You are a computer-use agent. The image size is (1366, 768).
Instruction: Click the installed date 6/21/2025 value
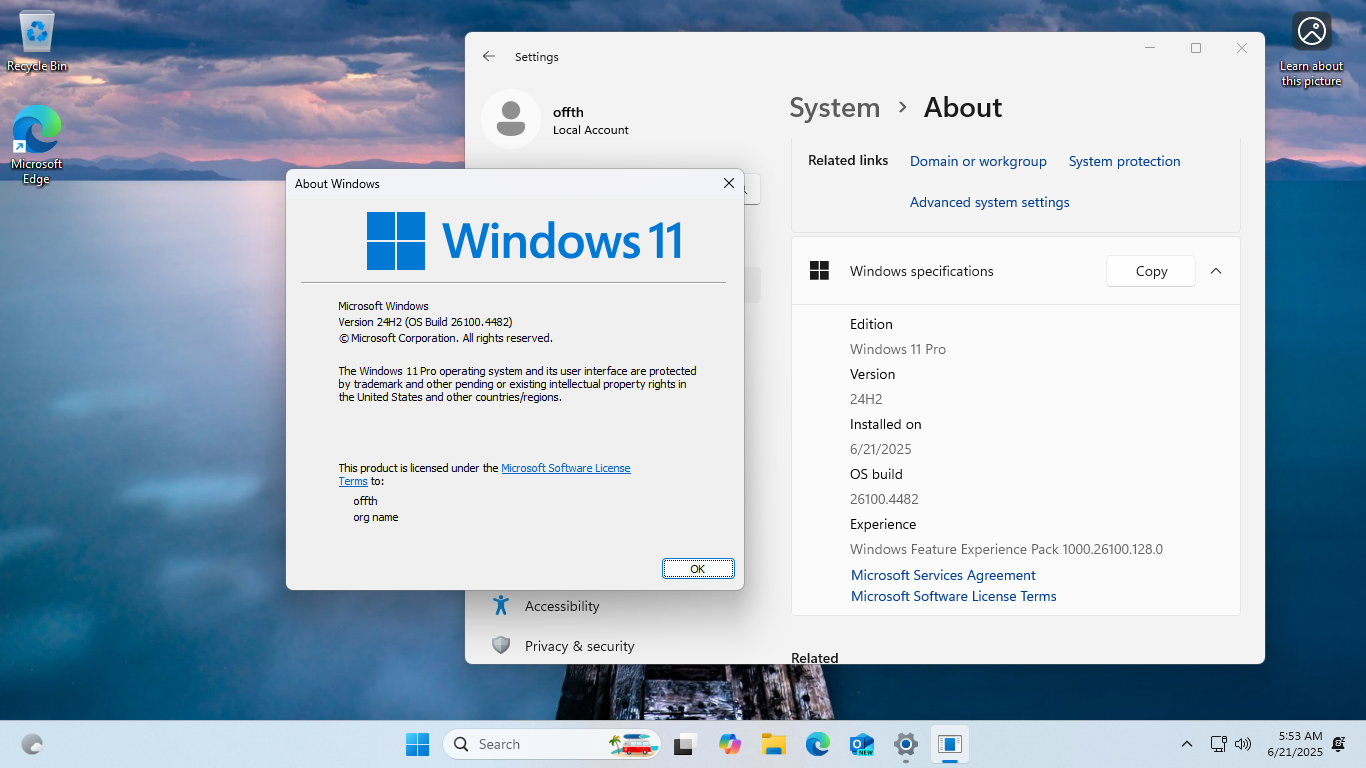[881, 449]
